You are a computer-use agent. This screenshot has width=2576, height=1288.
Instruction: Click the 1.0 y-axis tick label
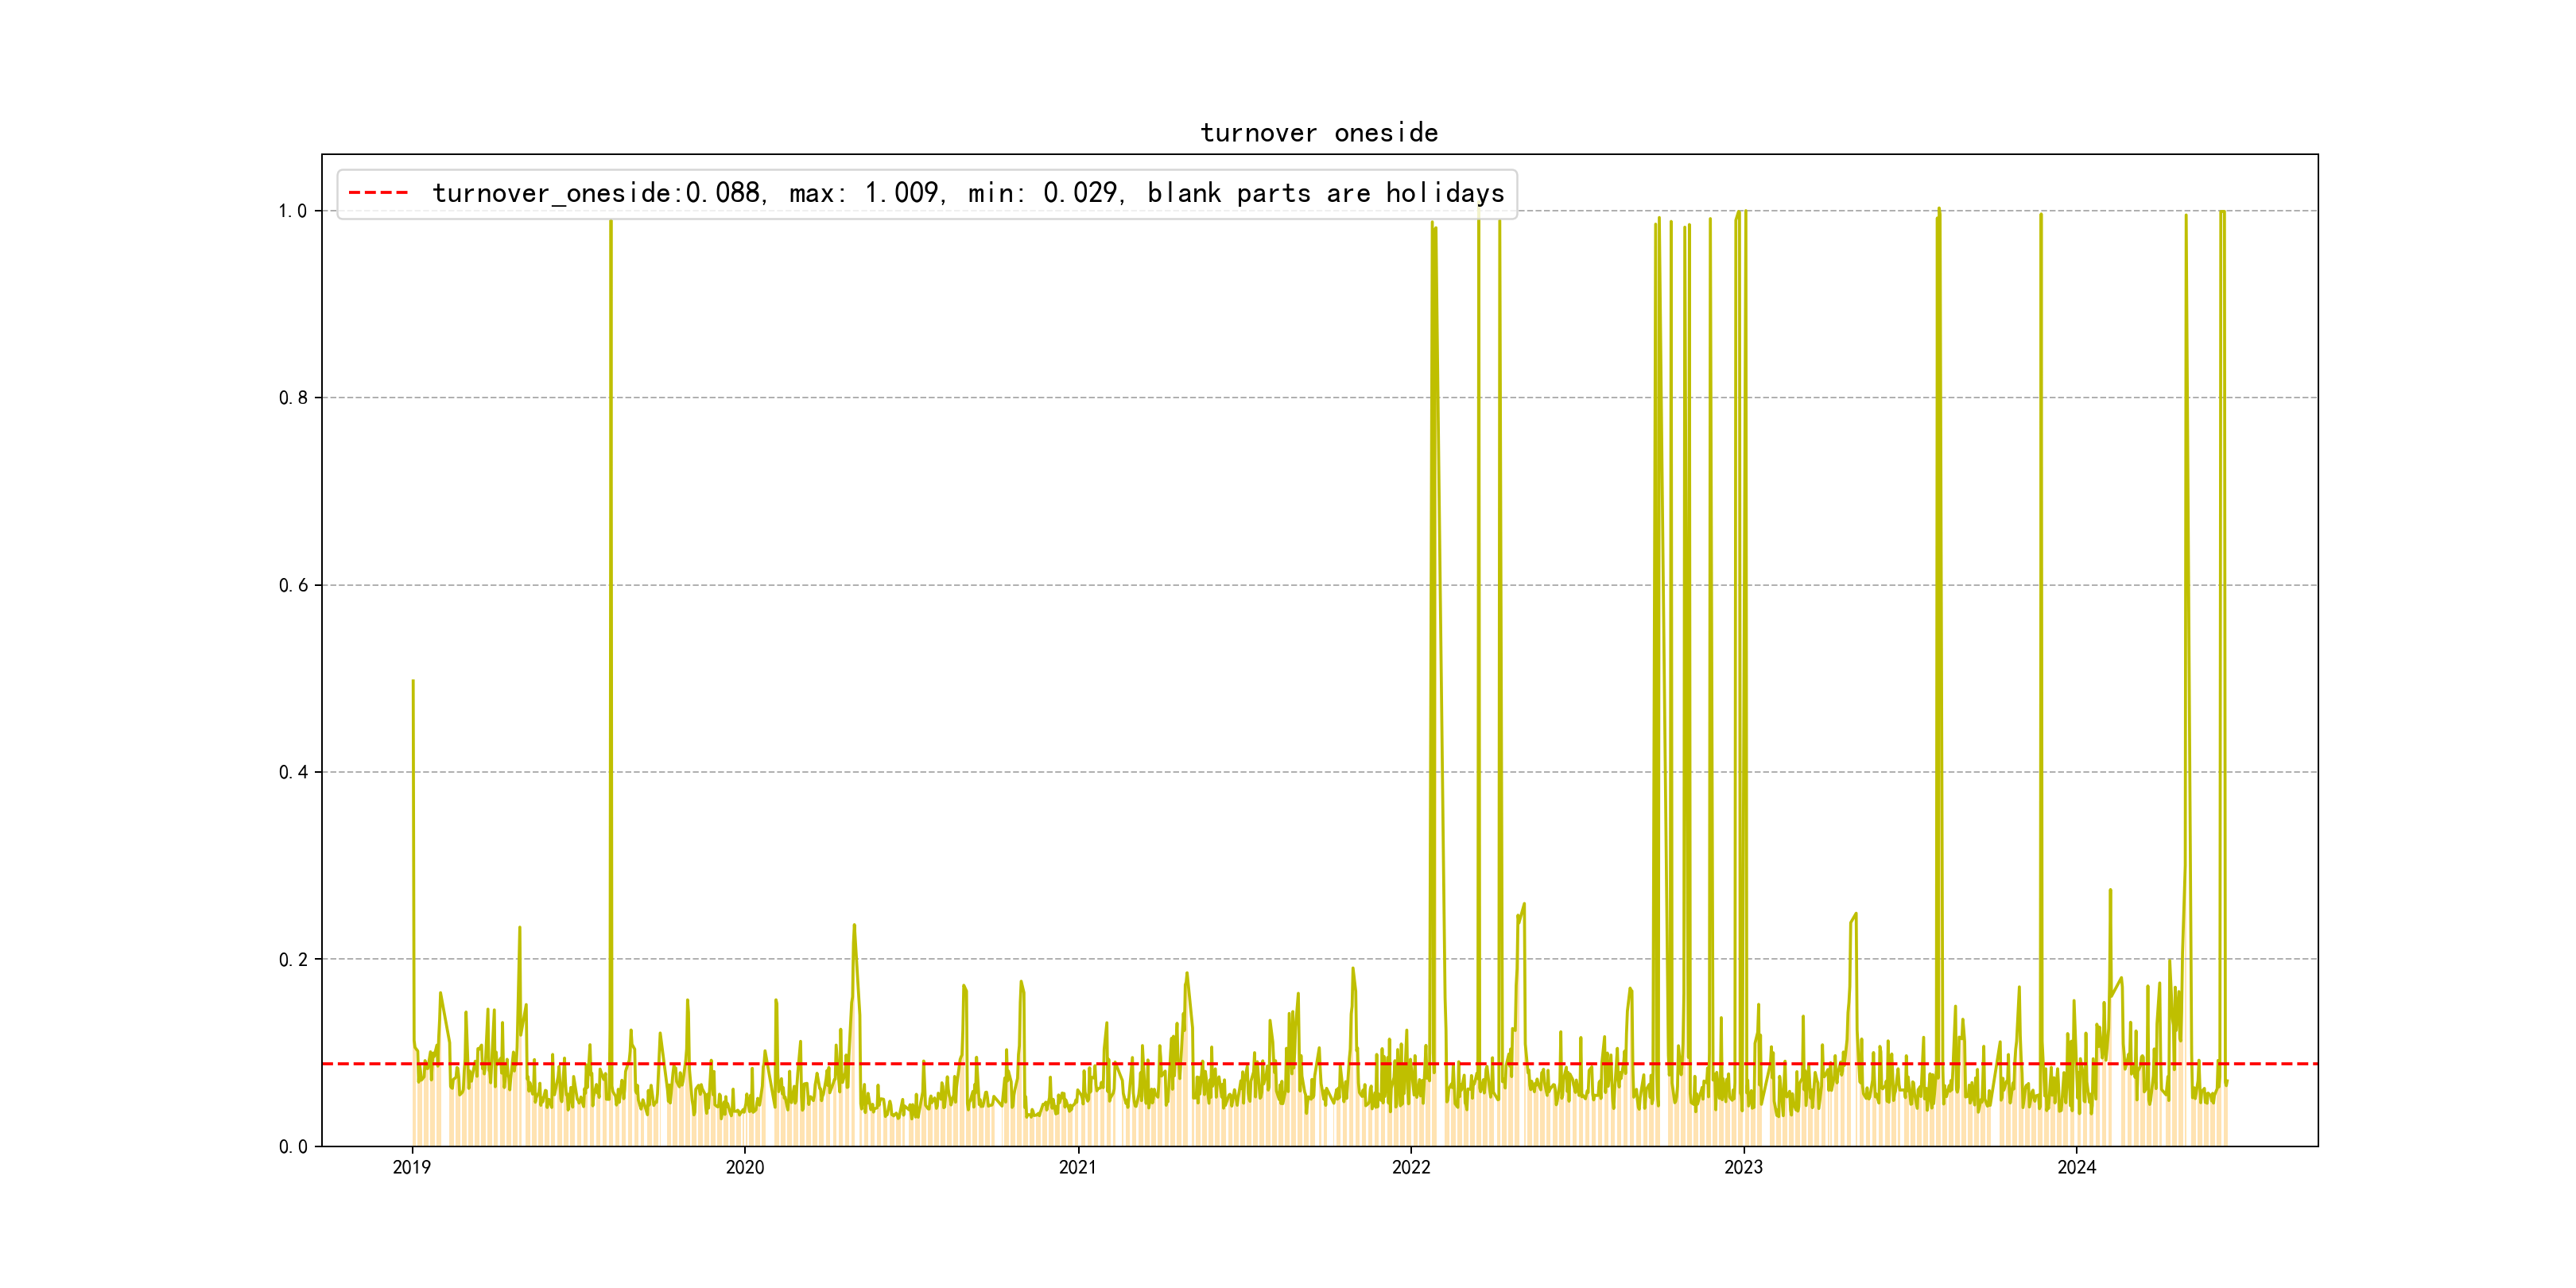click(x=293, y=211)
